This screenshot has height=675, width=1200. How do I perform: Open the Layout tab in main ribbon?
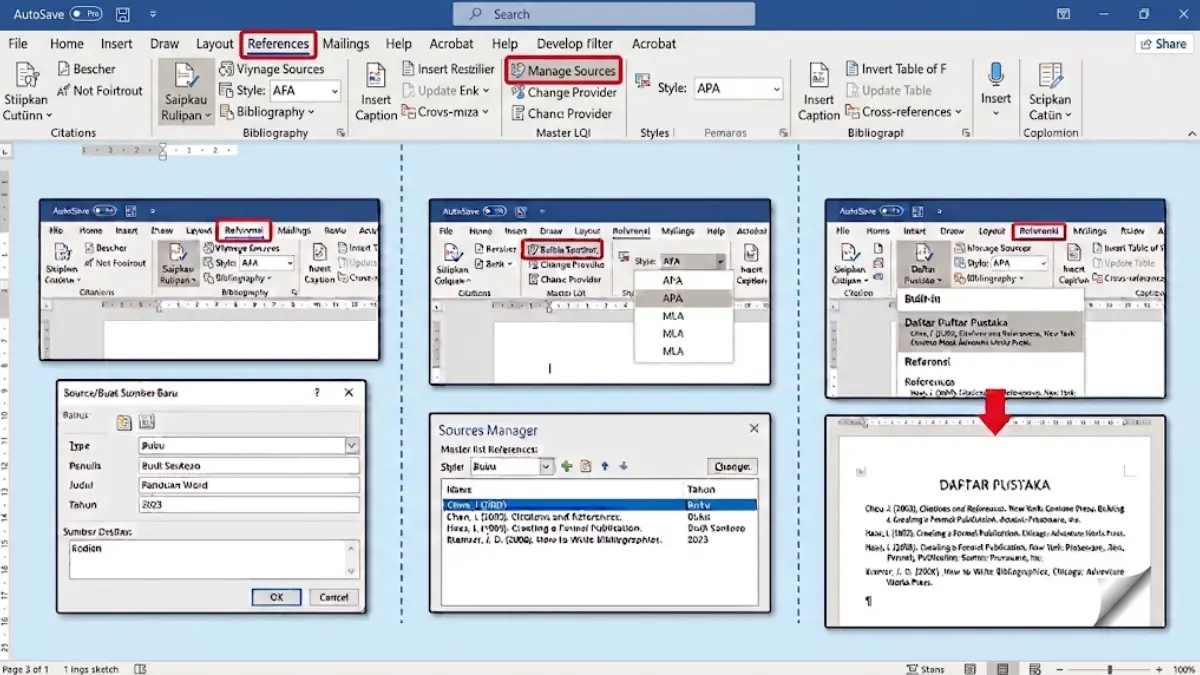click(x=215, y=44)
